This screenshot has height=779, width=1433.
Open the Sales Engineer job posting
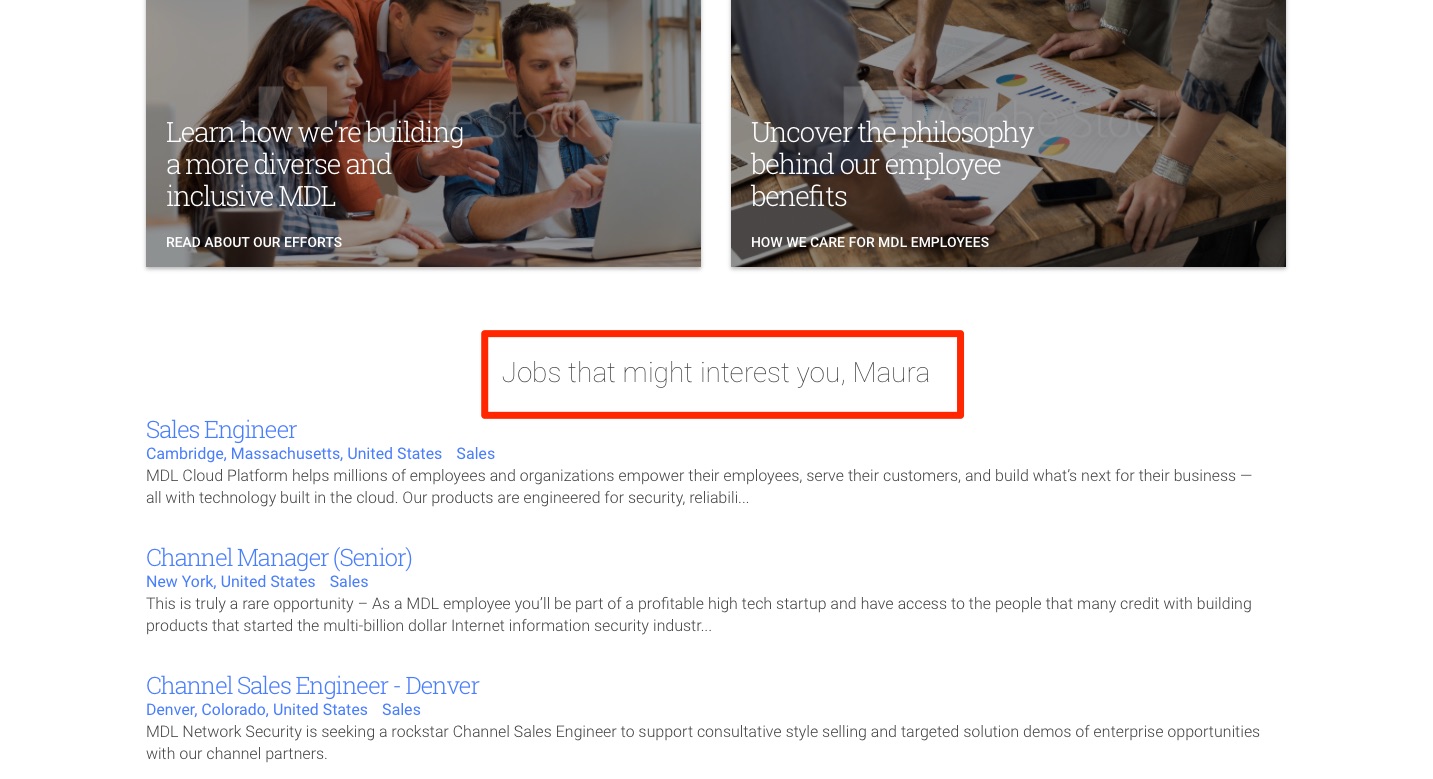tap(221, 429)
